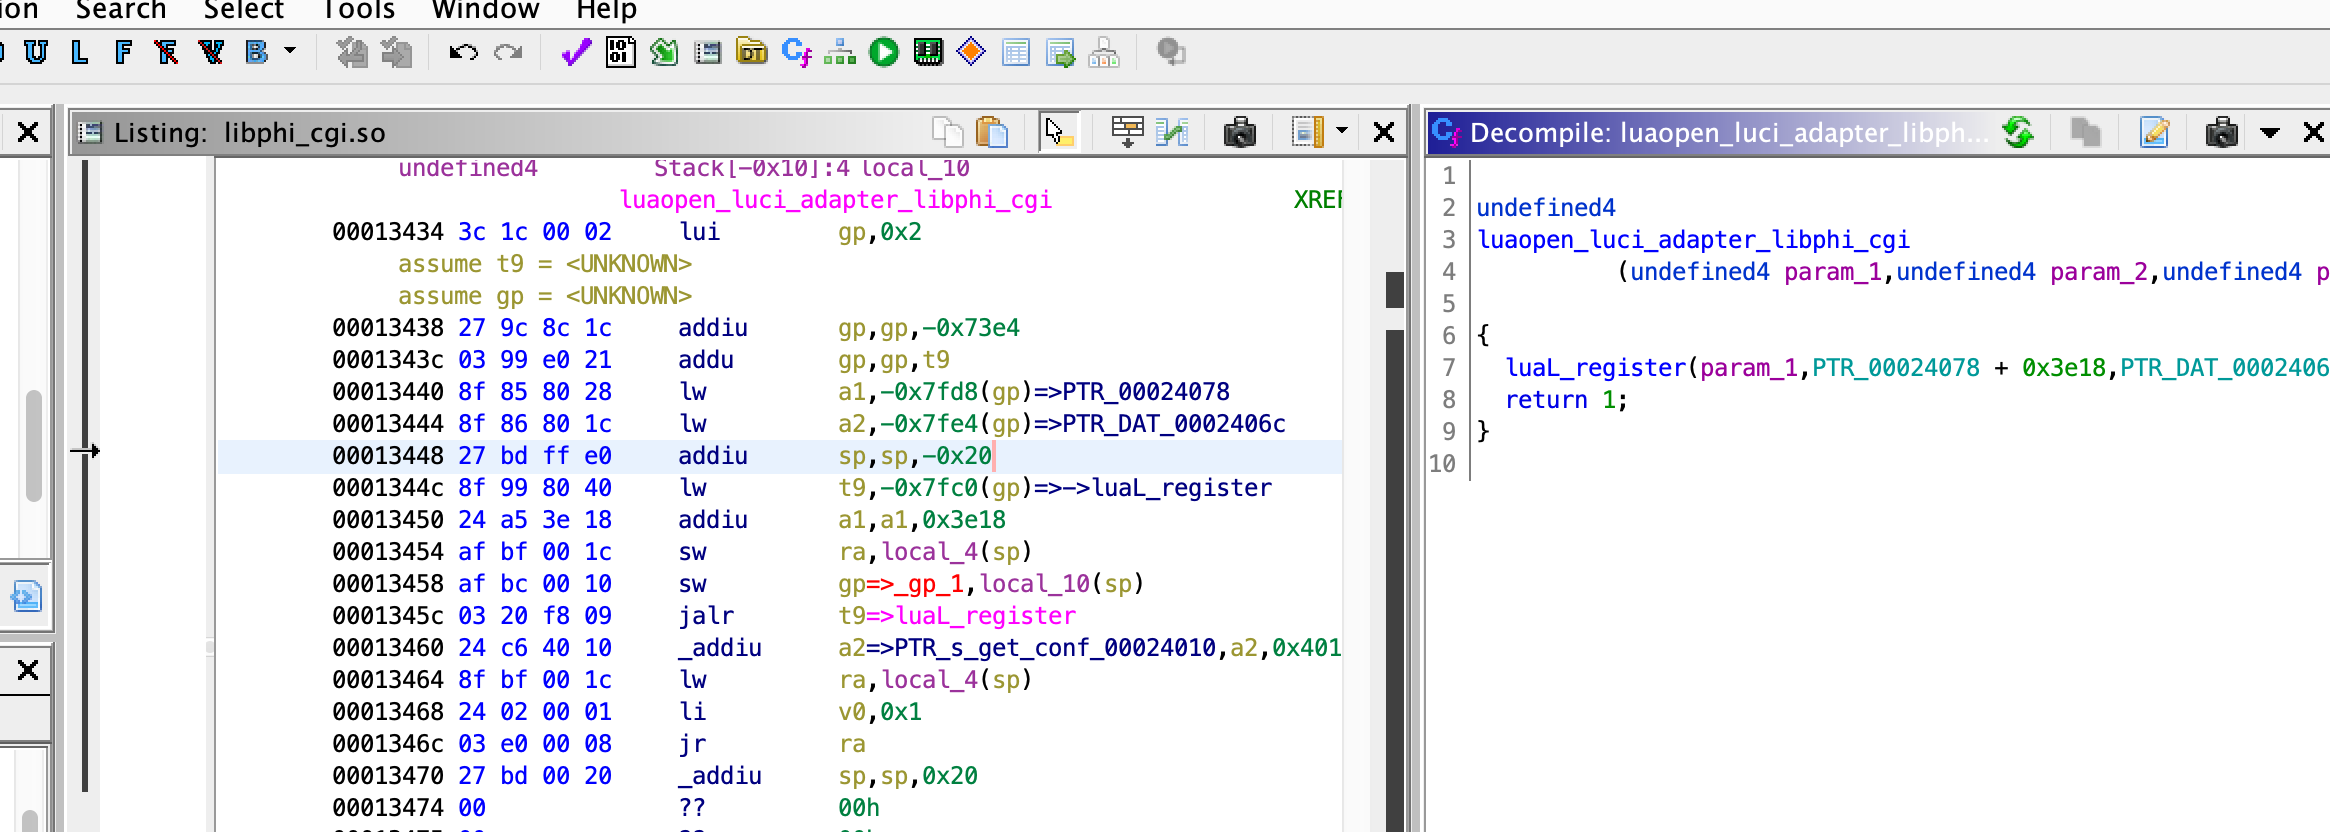
Task: Click the F (function) navigation toolbar icon
Action: (123, 52)
